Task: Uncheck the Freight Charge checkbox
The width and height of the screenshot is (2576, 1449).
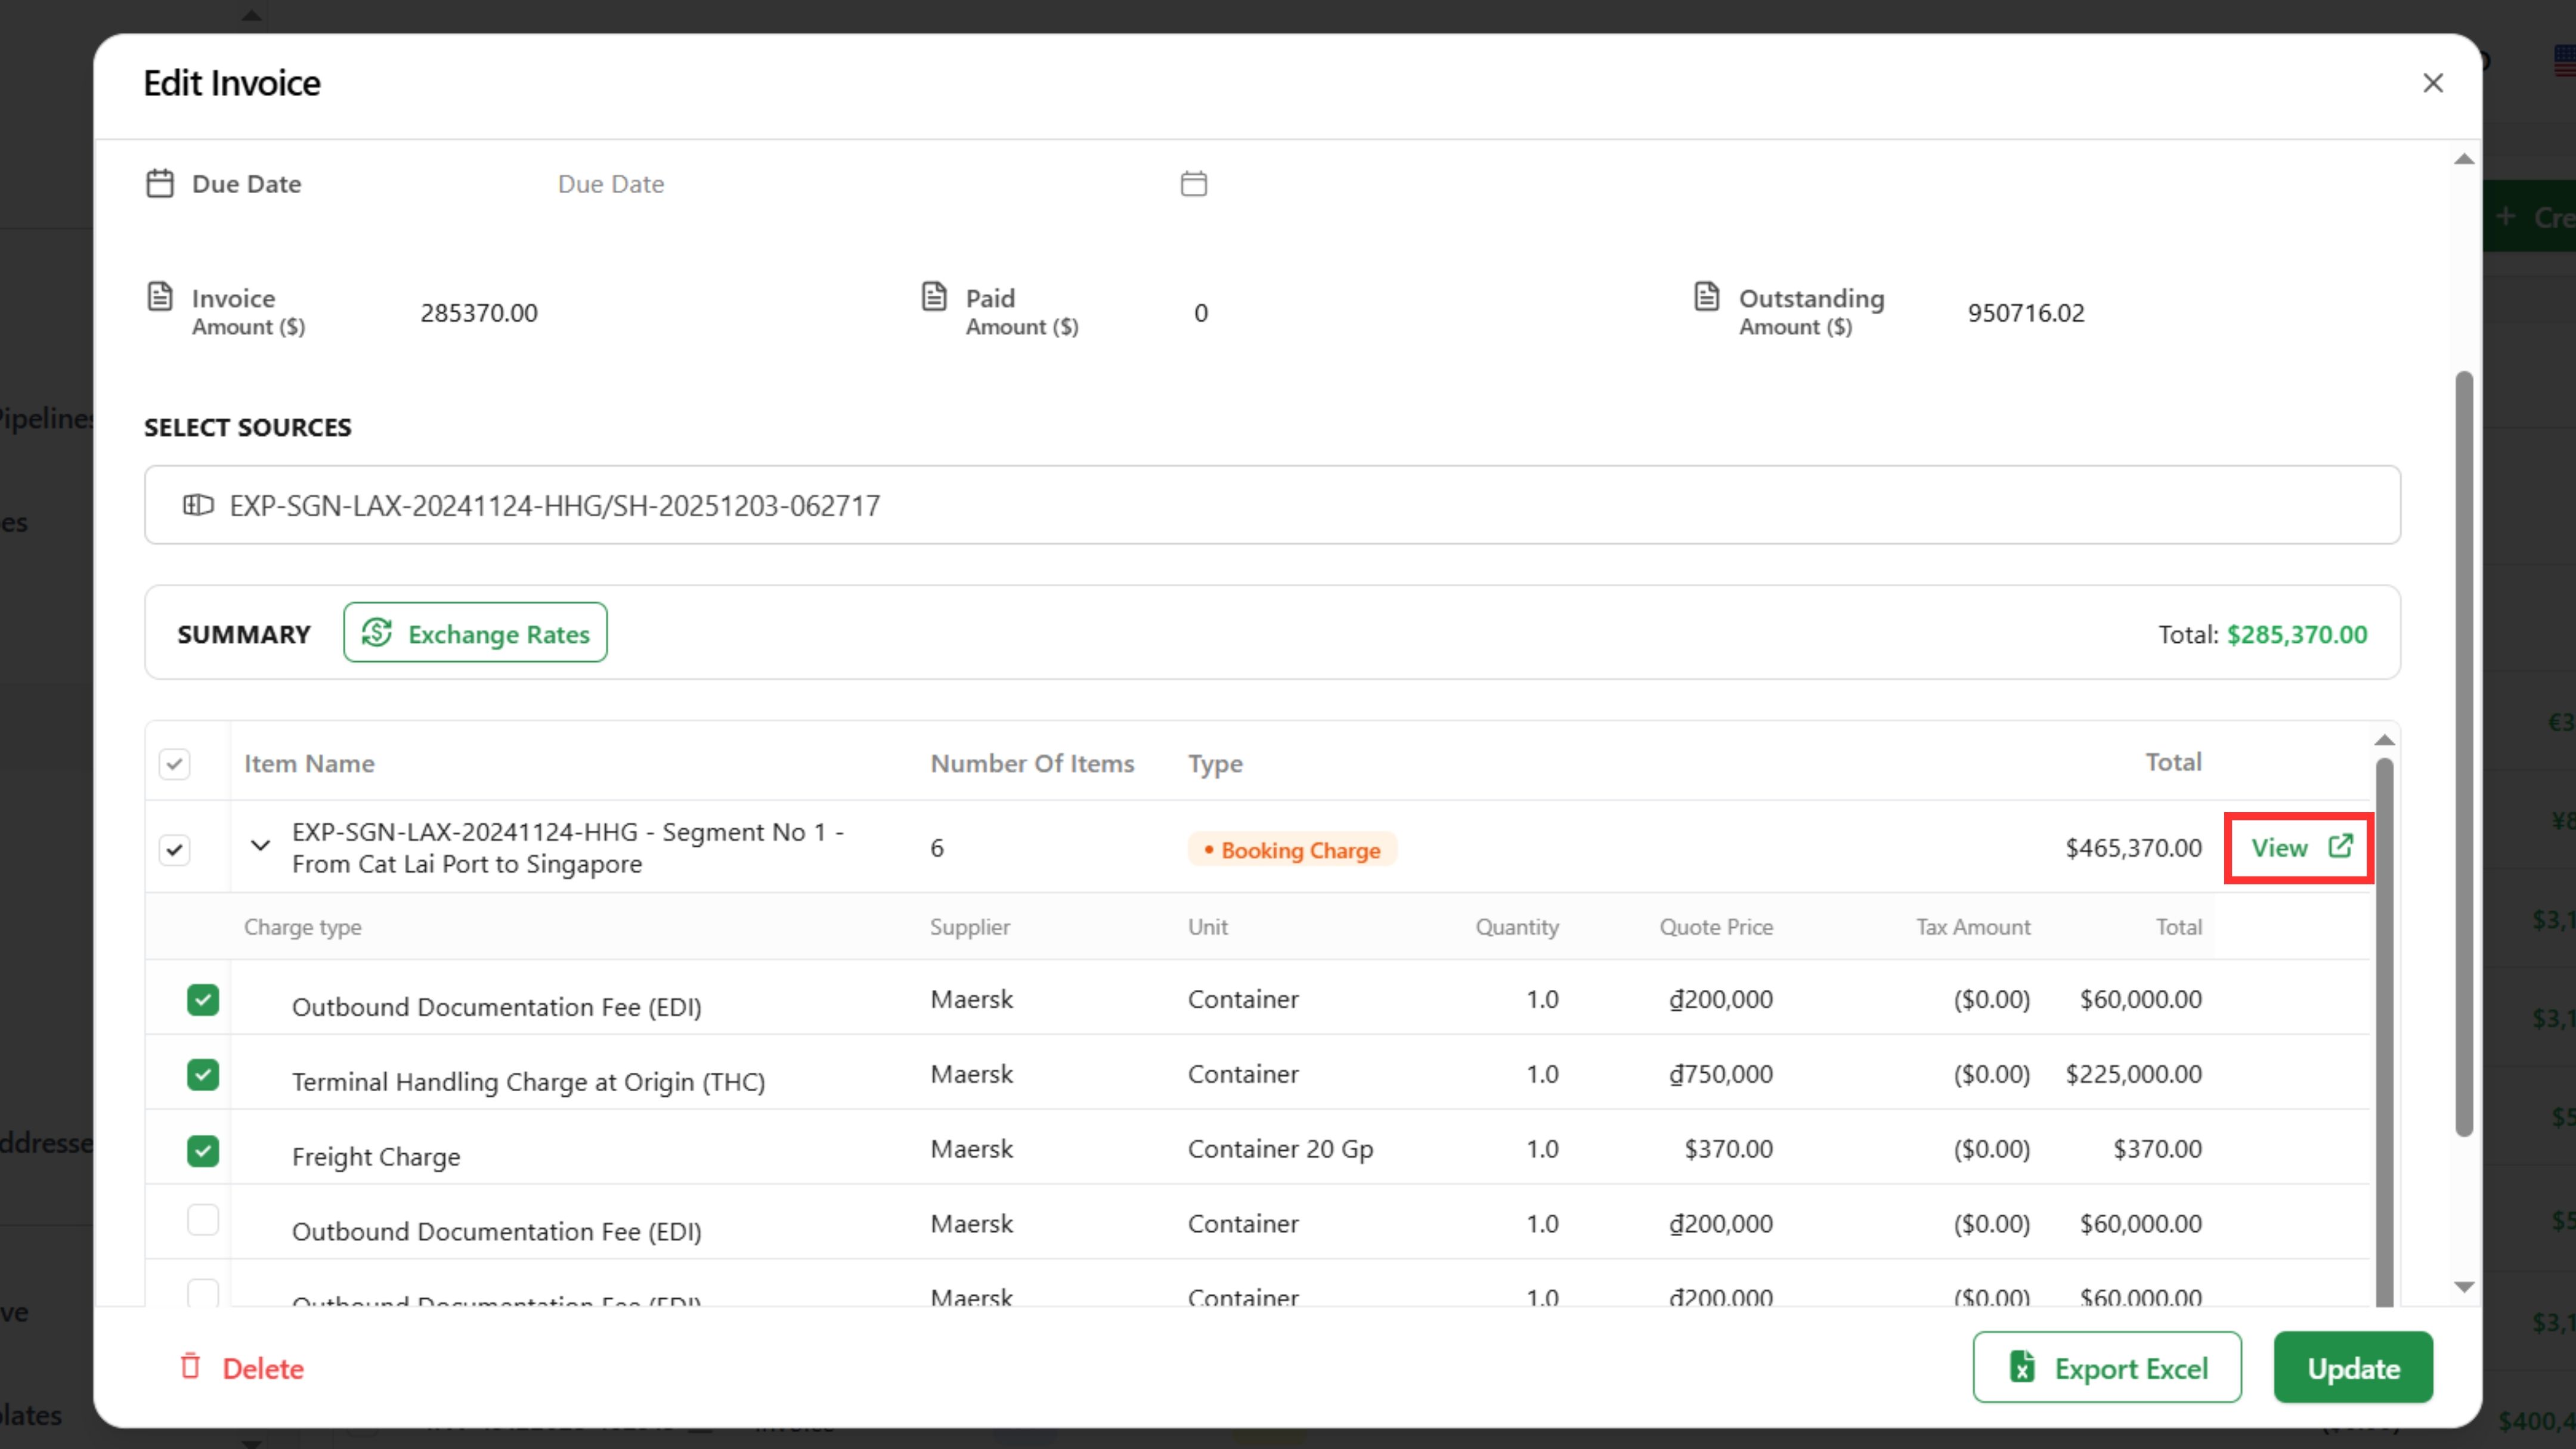Action: click(203, 1151)
